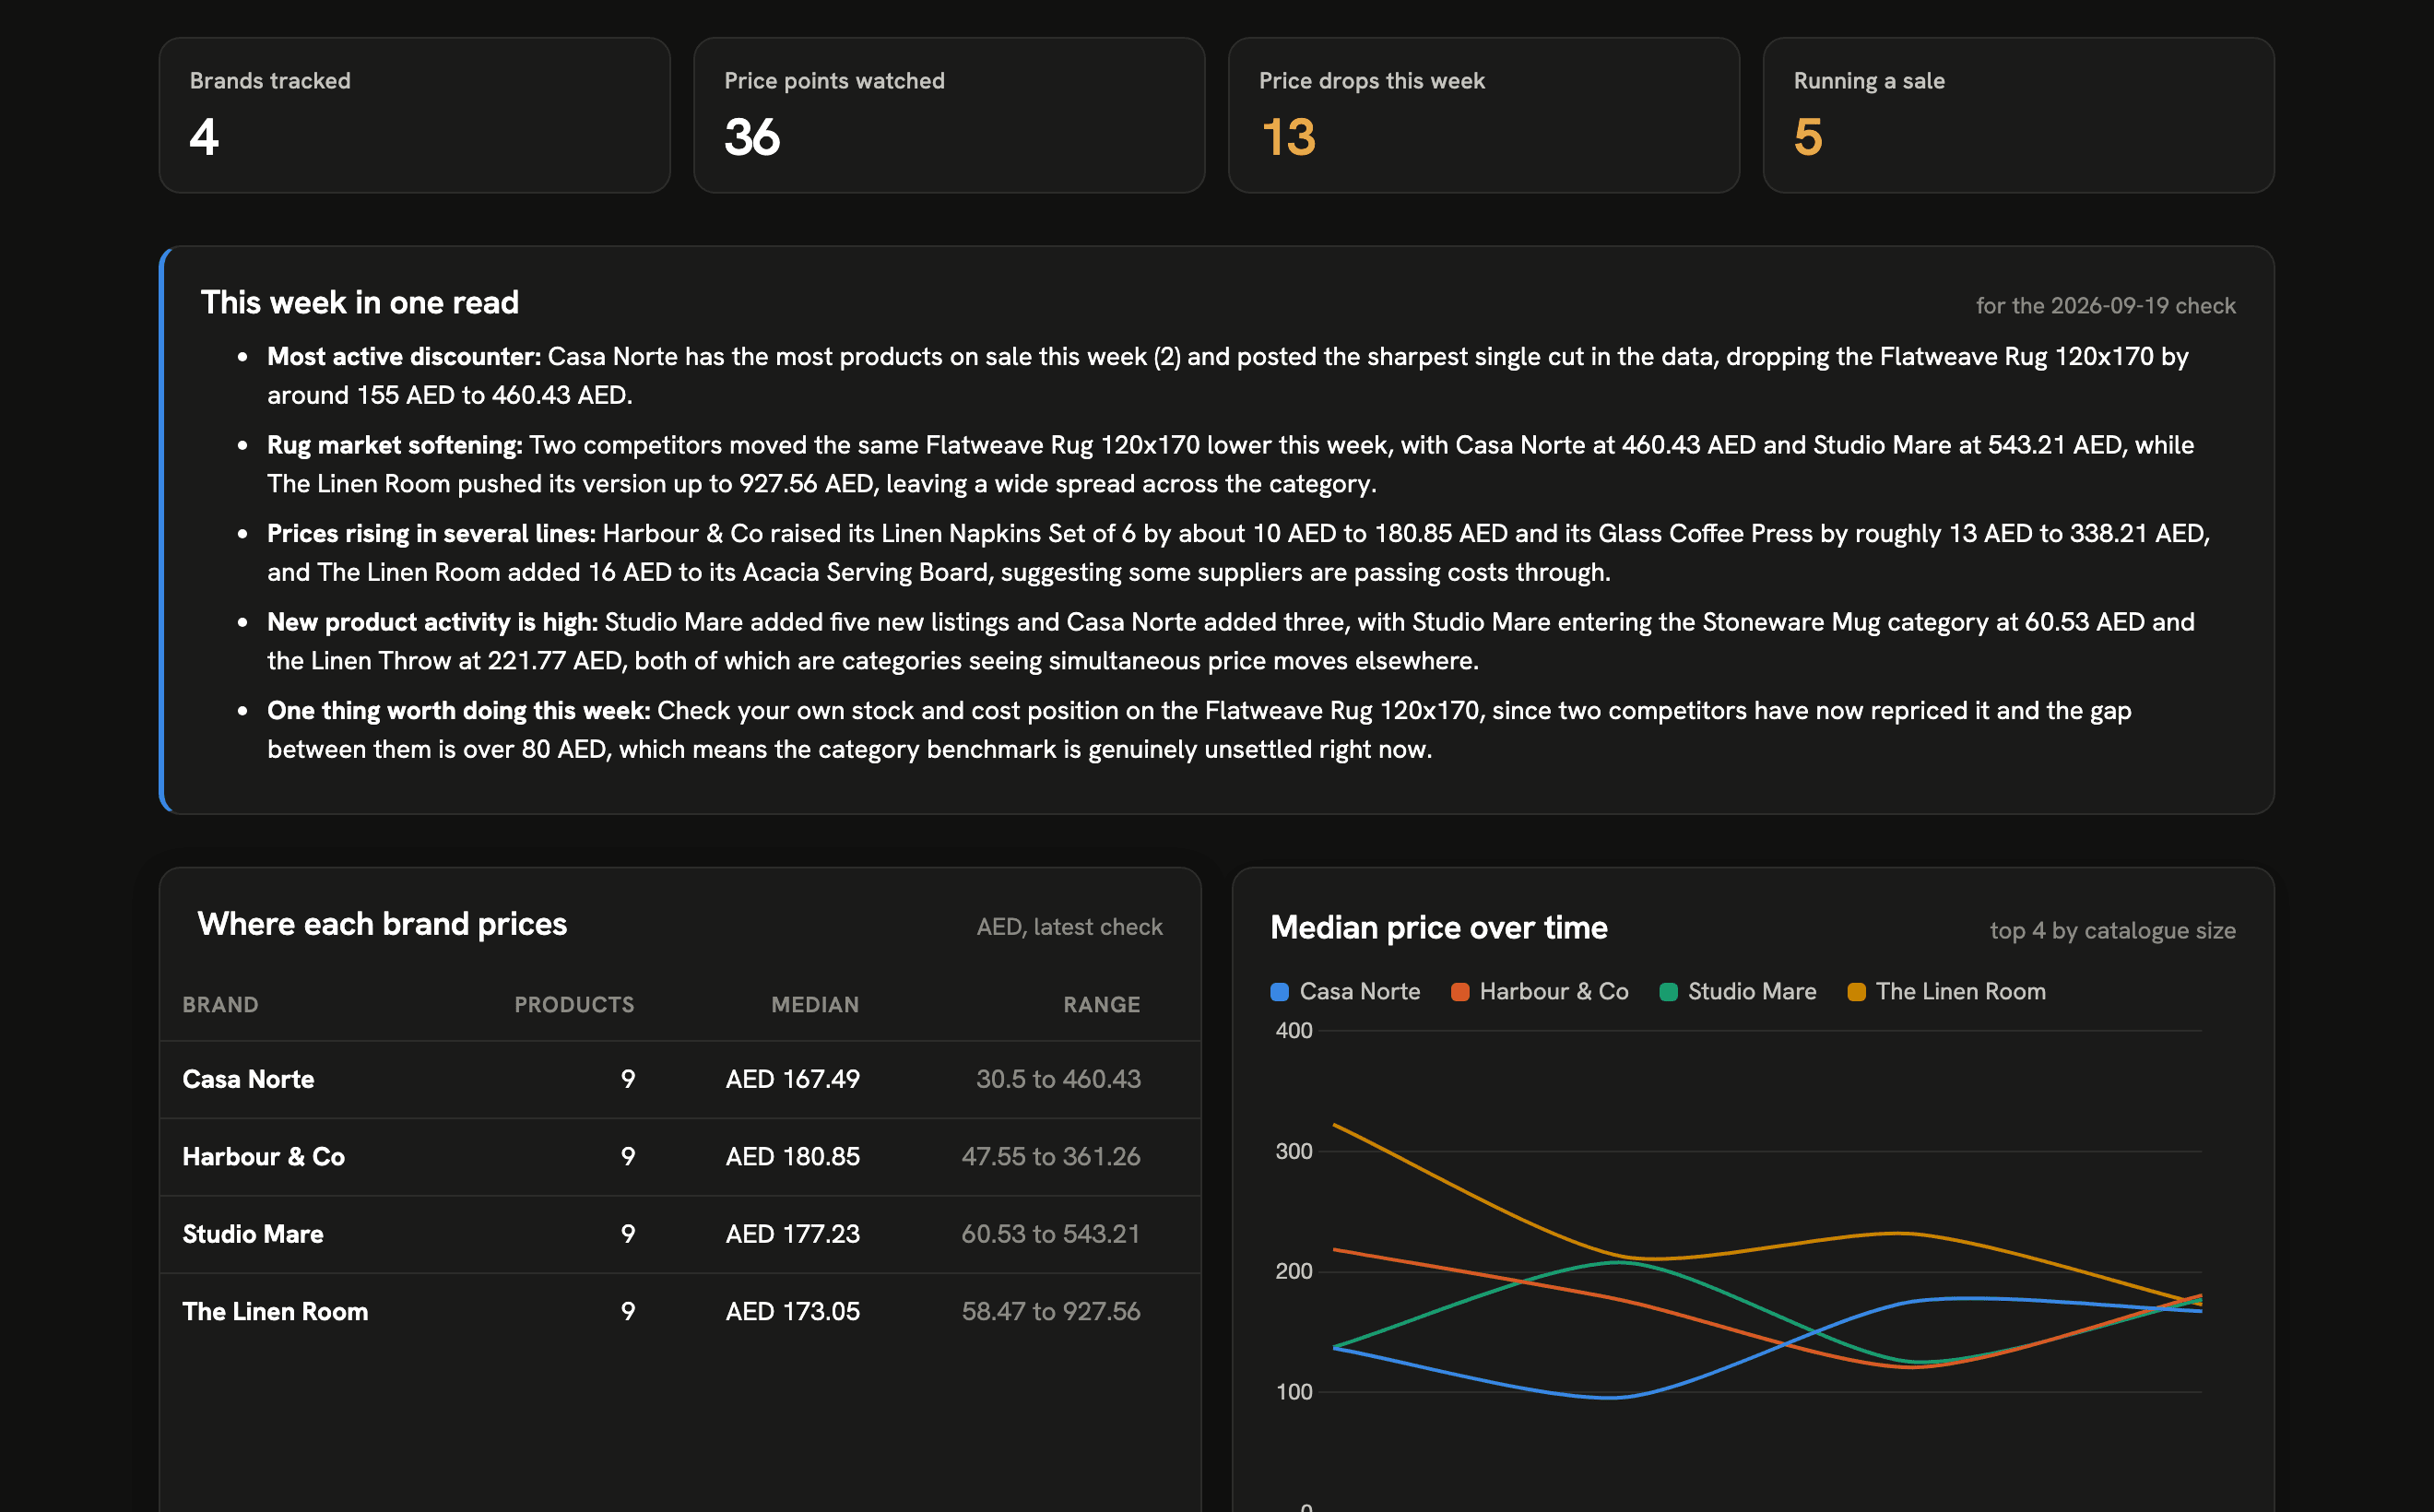Image resolution: width=2434 pixels, height=1512 pixels.
Task: Click 'Prices rising in several lines:' bullet heading
Action: pyautogui.click(x=431, y=534)
